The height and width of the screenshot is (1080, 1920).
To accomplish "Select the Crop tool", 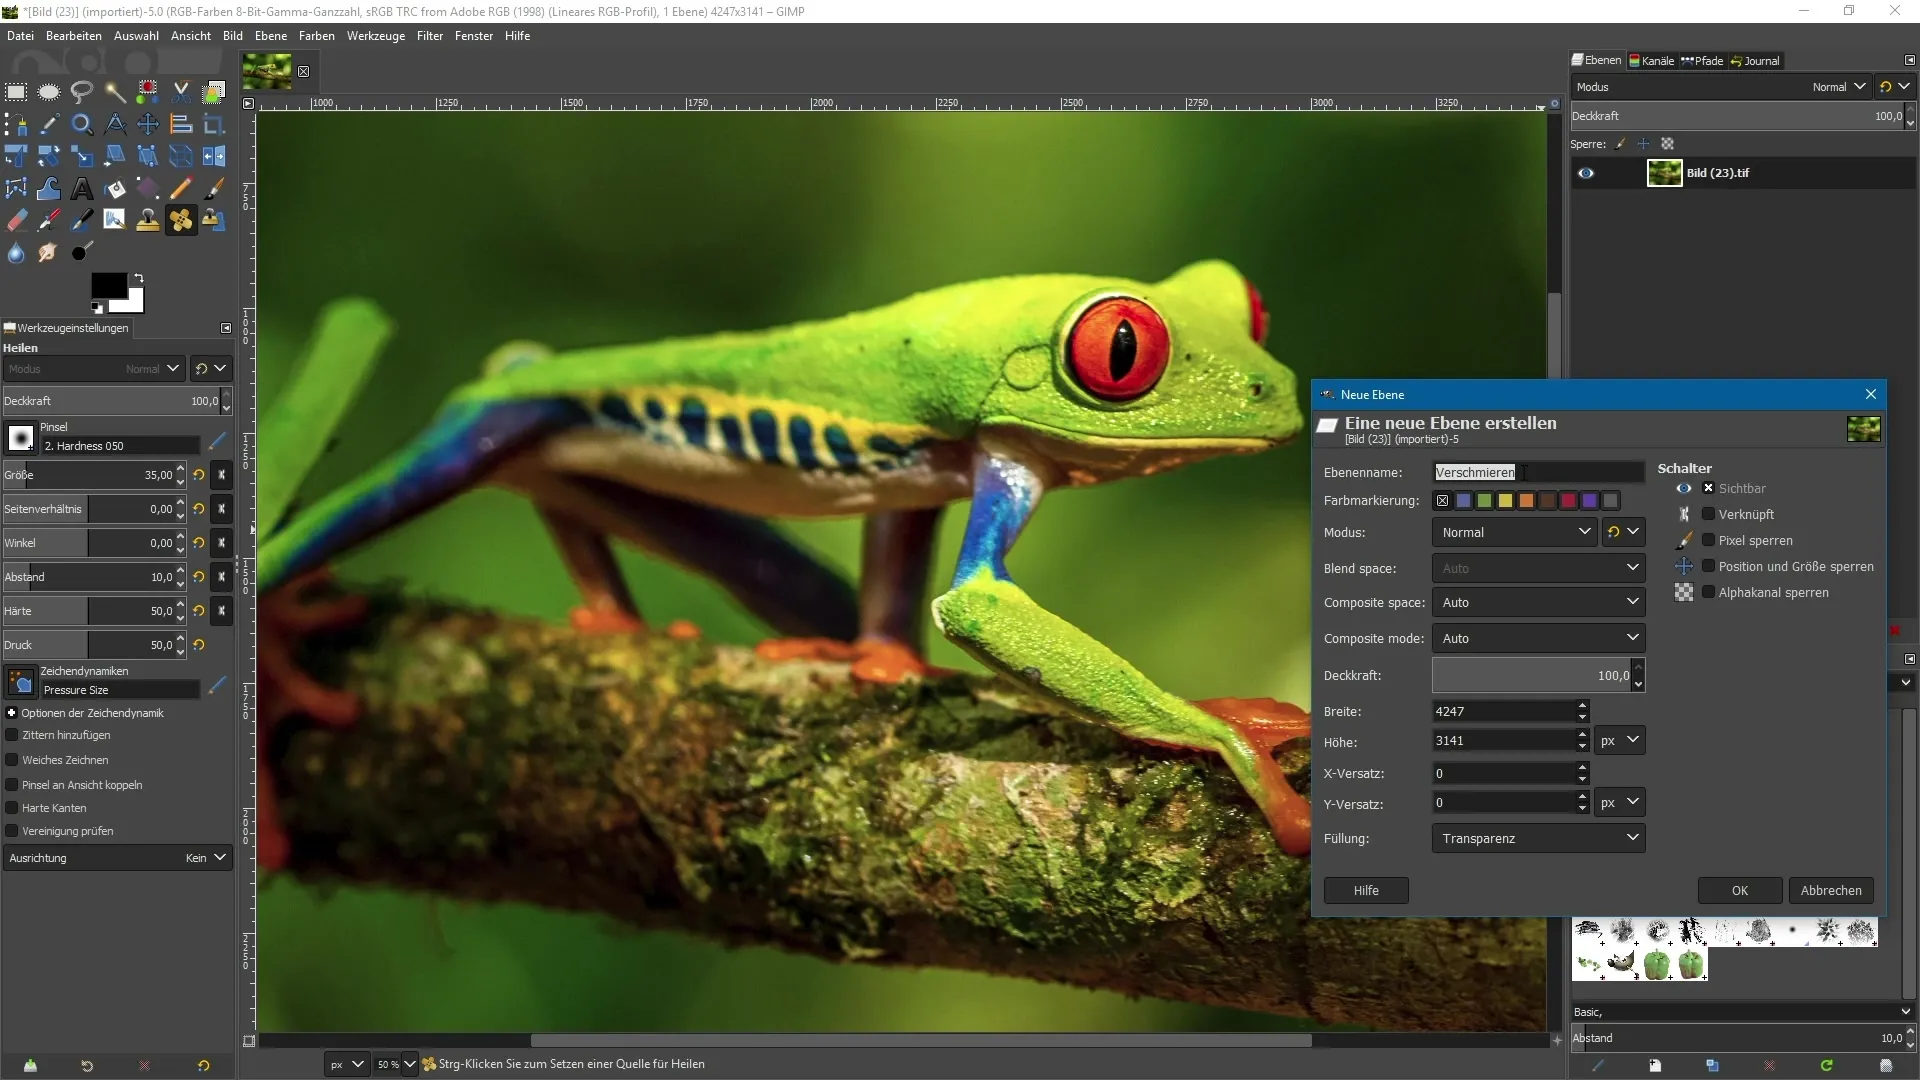I will coord(214,125).
